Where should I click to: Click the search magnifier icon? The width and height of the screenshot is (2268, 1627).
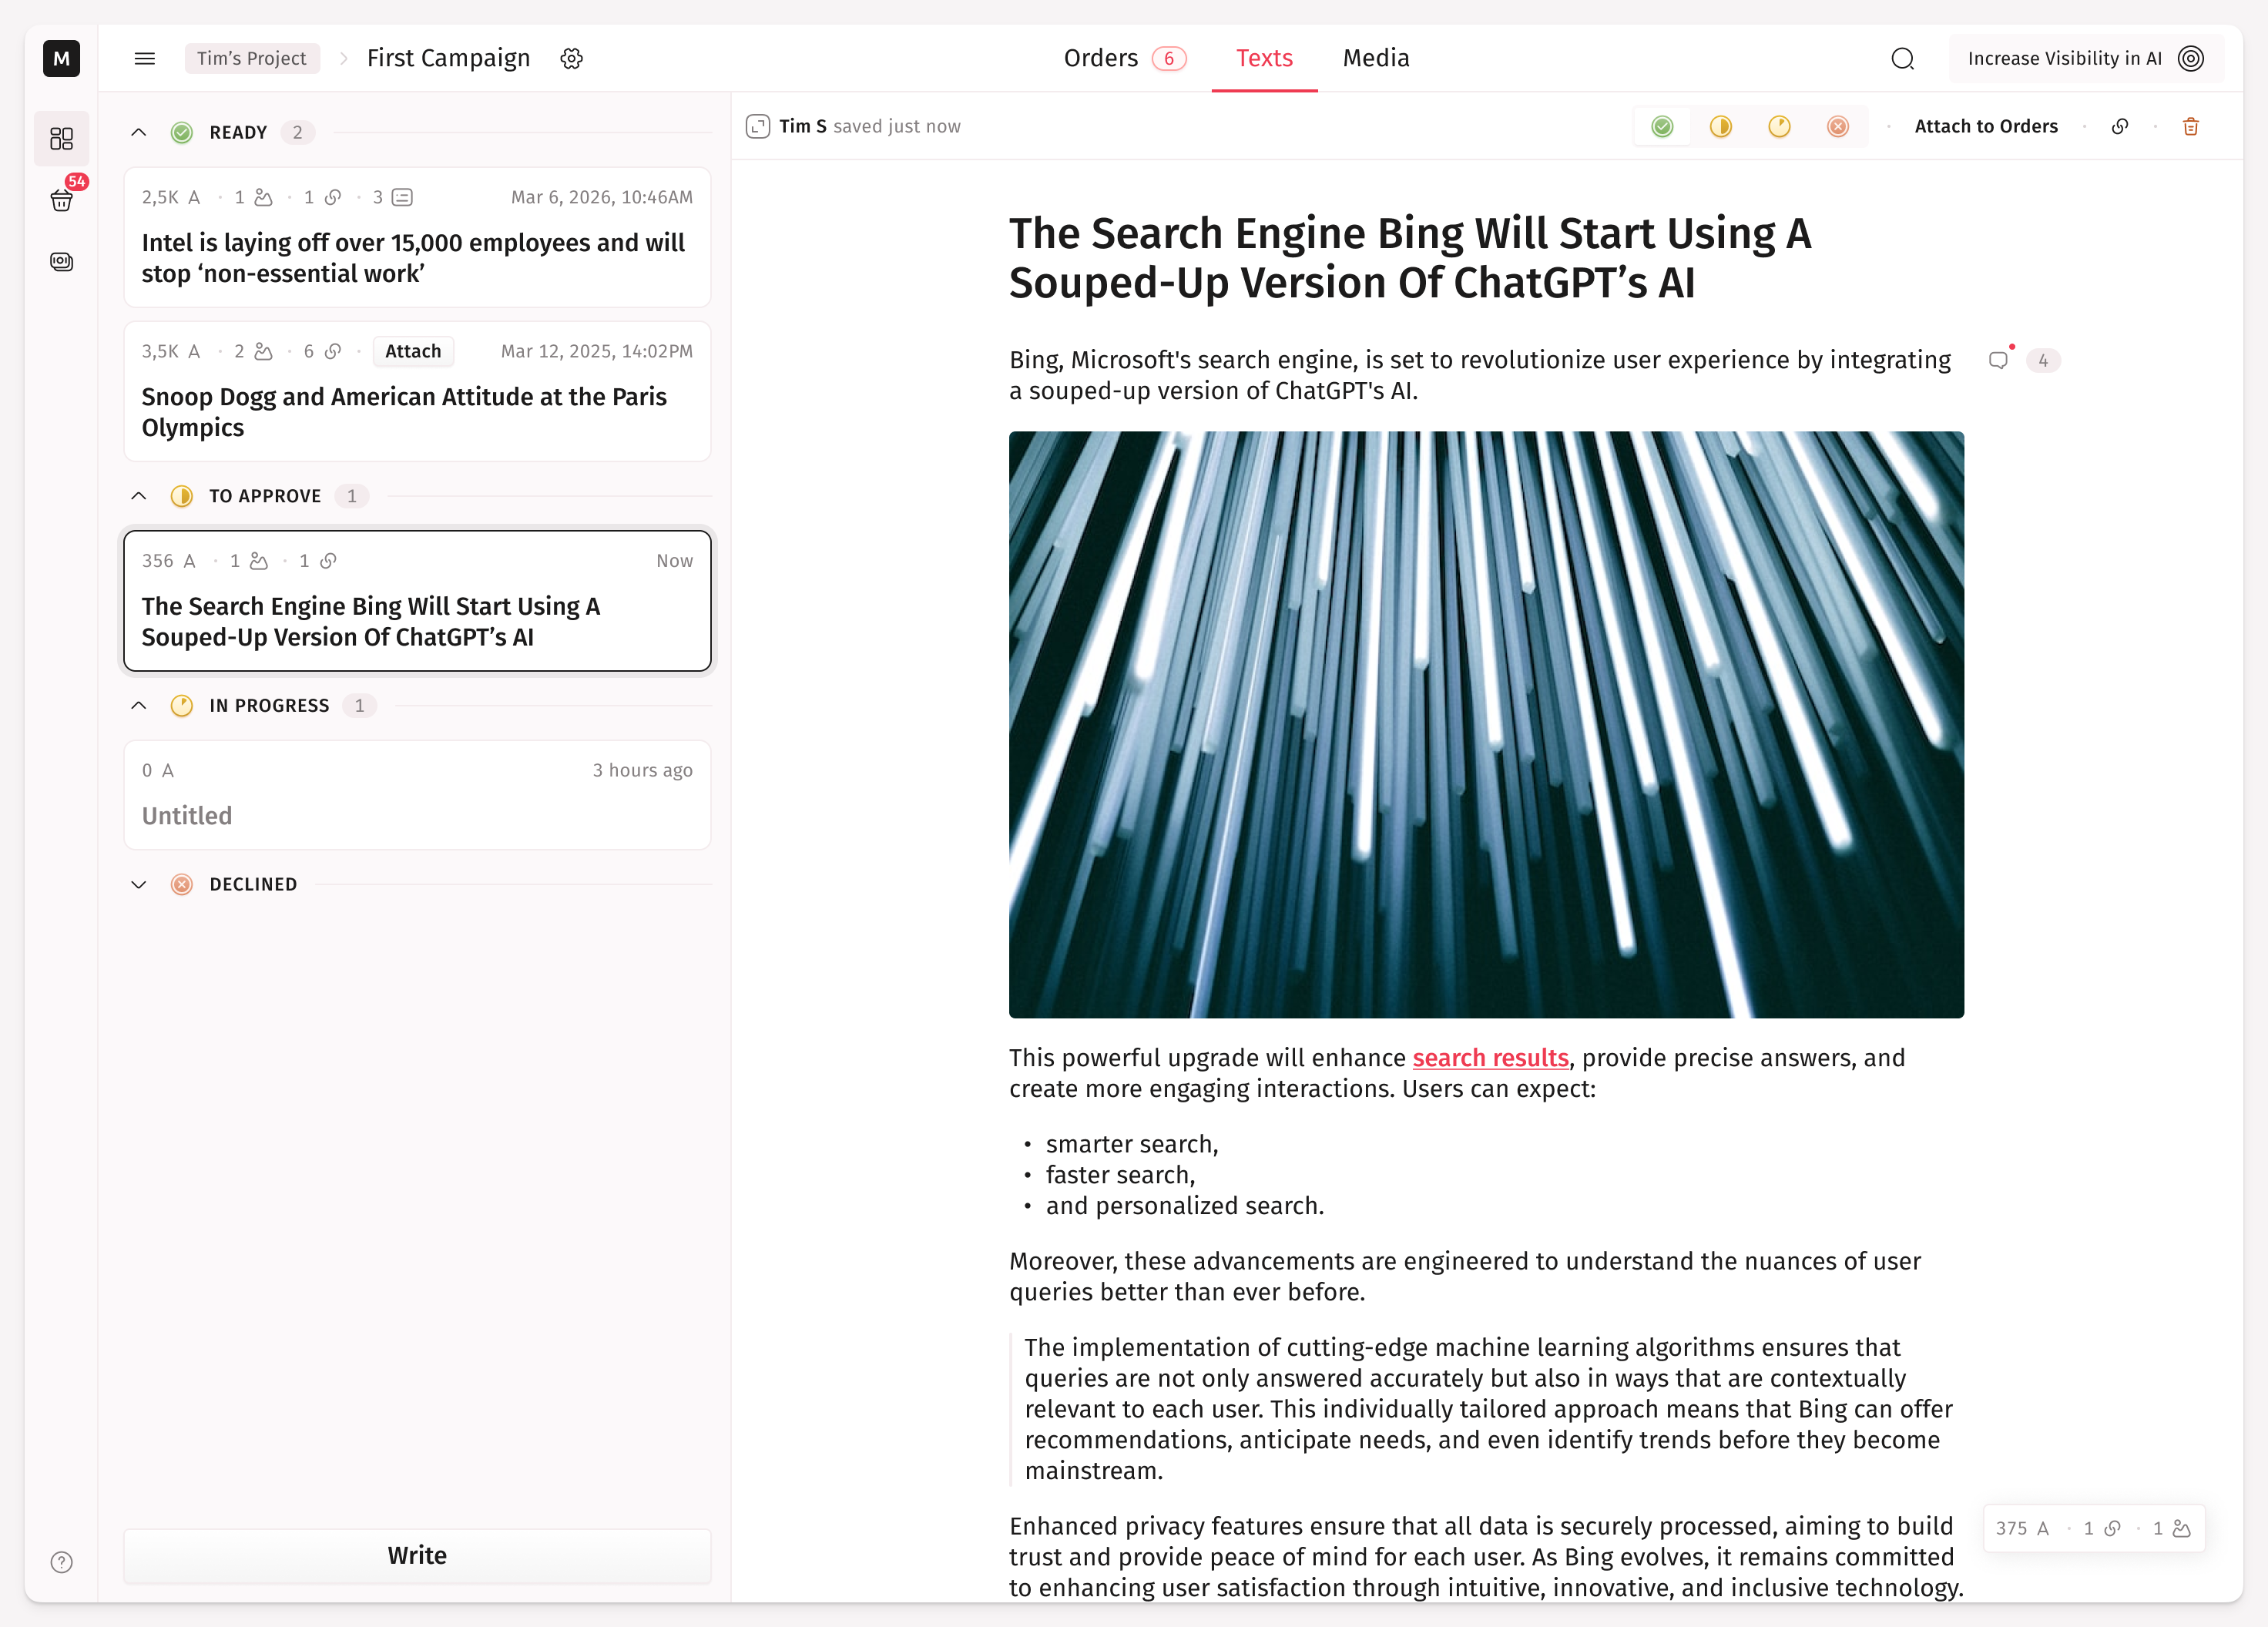pos(1902,58)
